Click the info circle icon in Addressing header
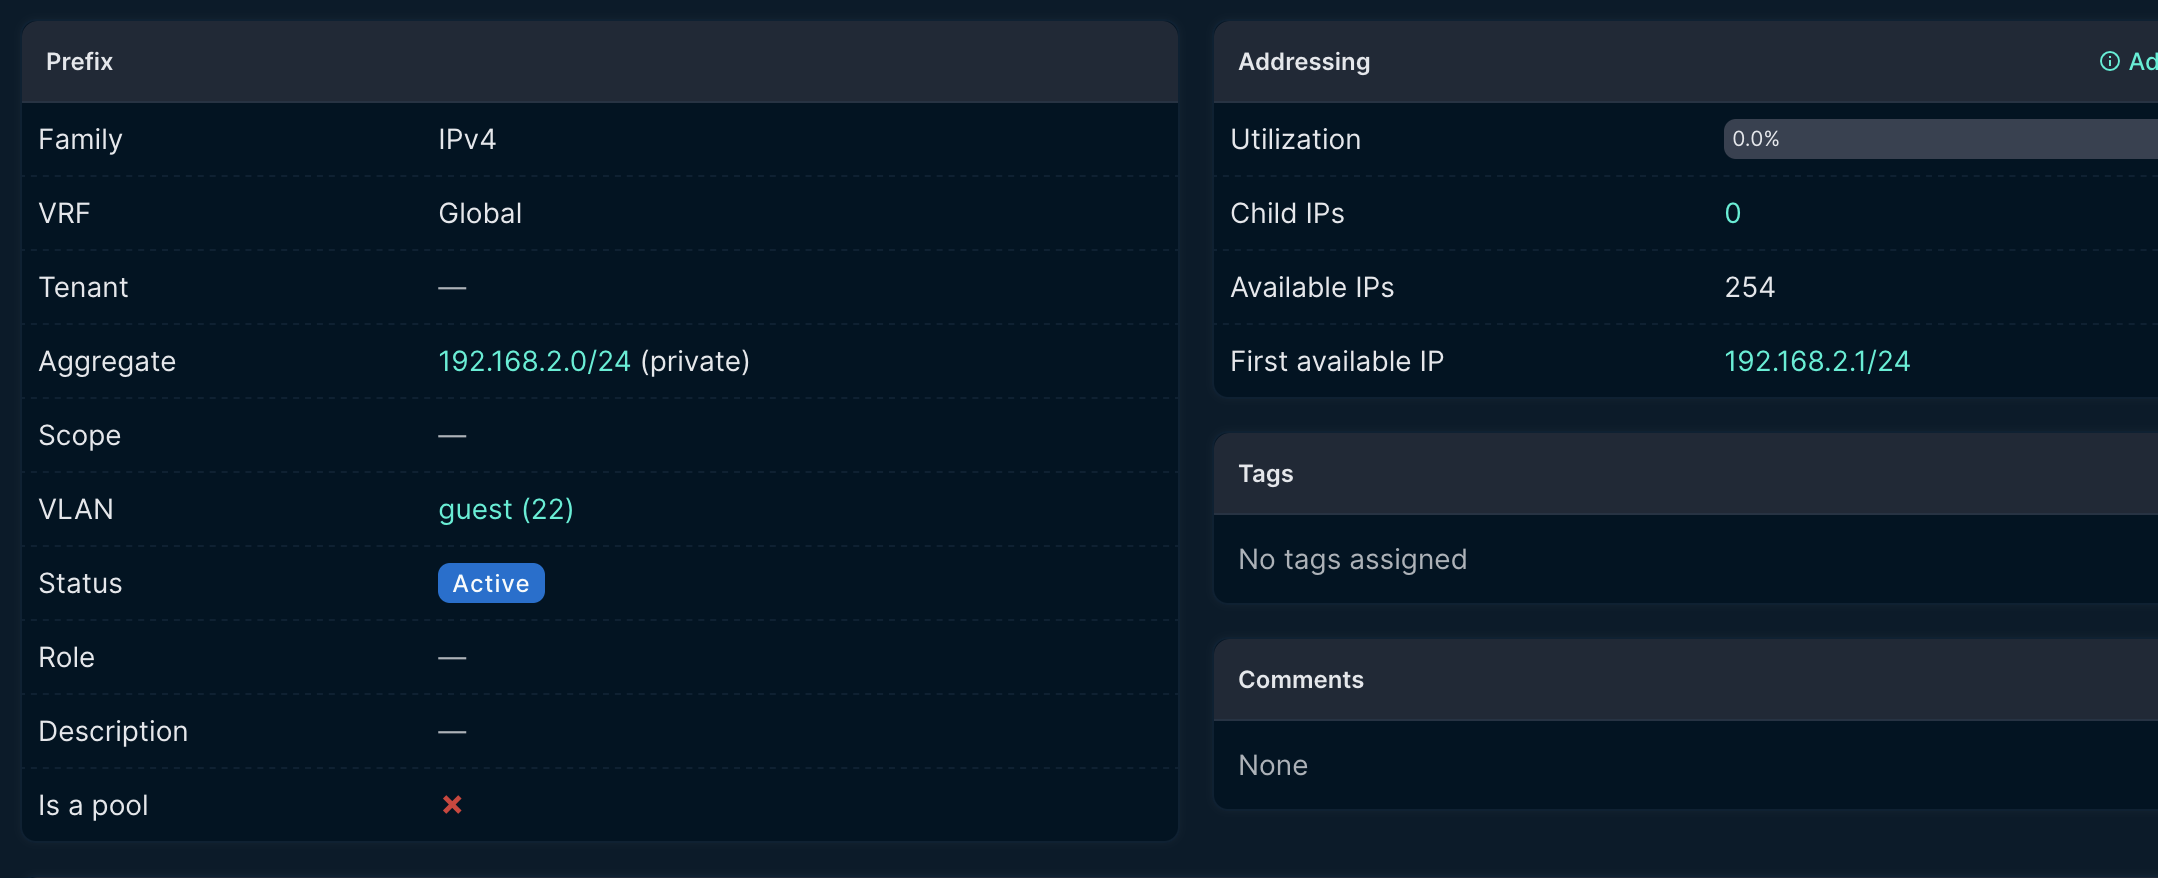Viewport: 2158px width, 878px height. (x=2109, y=62)
